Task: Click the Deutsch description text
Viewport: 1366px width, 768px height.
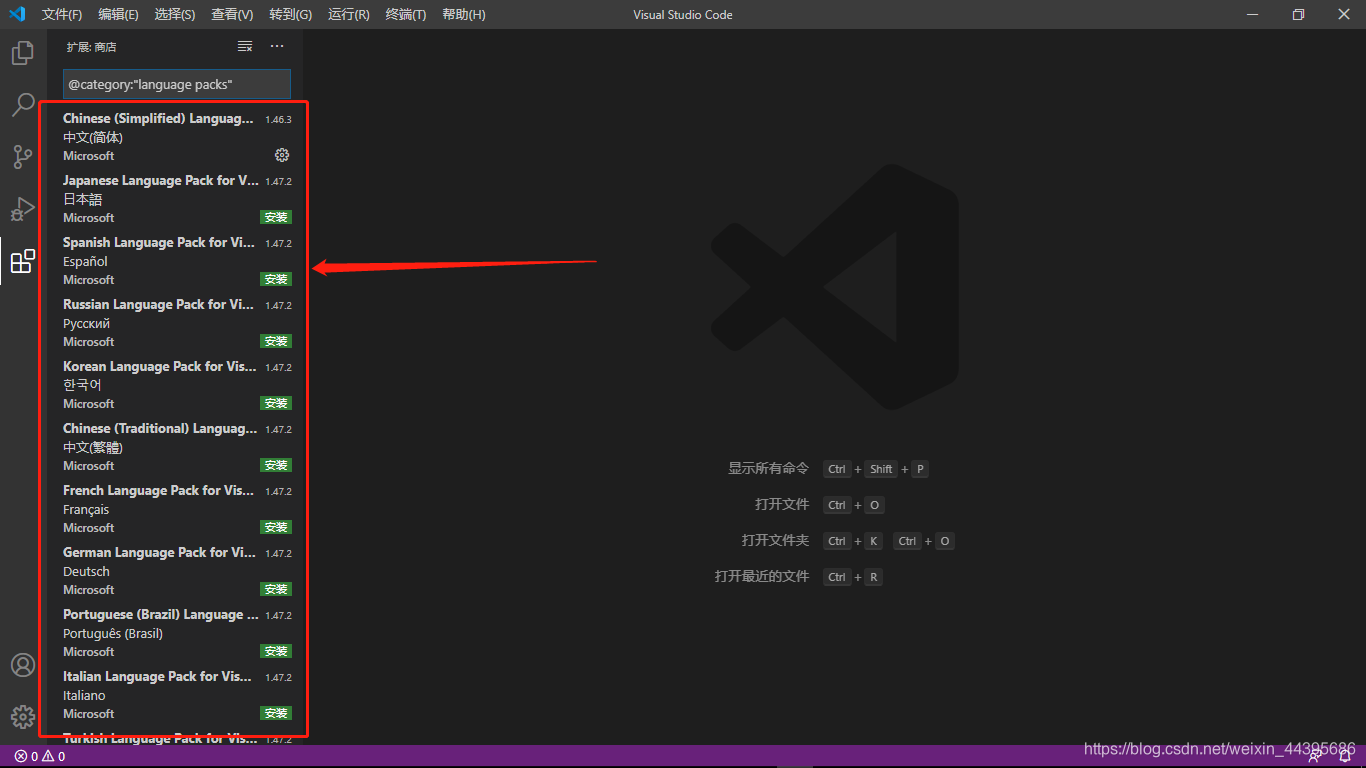Action: [x=87, y=572]
